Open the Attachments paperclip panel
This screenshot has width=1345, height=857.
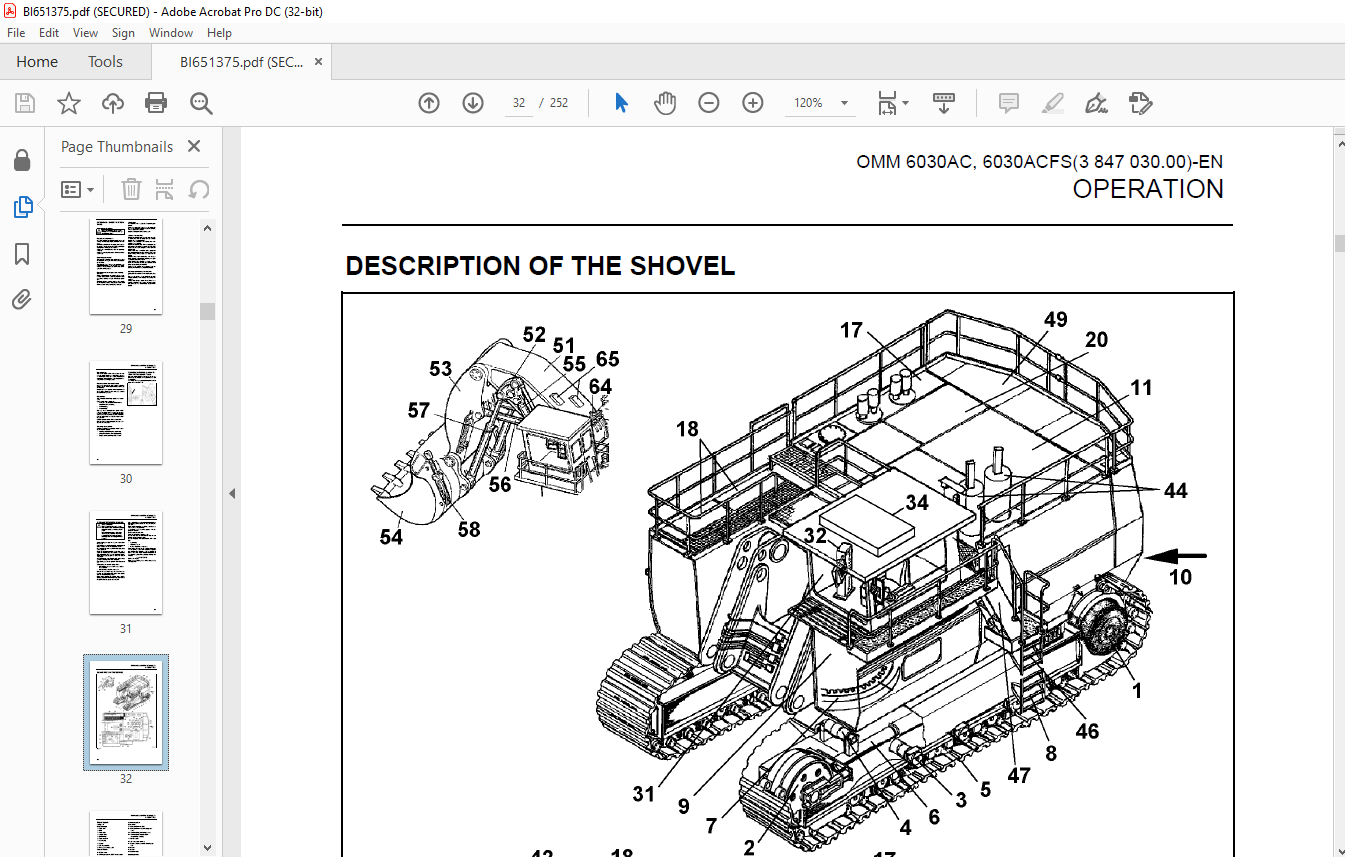22,299
